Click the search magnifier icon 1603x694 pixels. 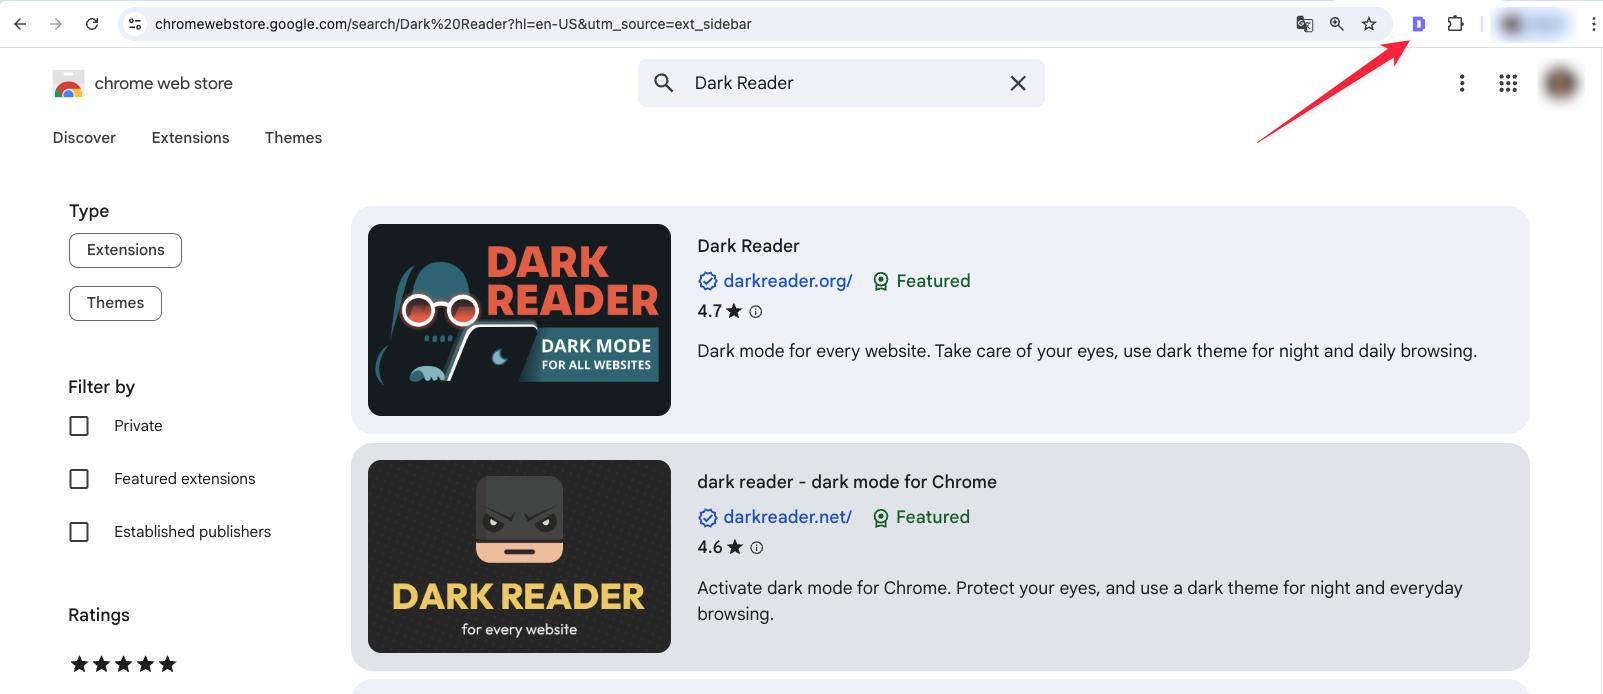pyautogui.click(x=664, y=83)
